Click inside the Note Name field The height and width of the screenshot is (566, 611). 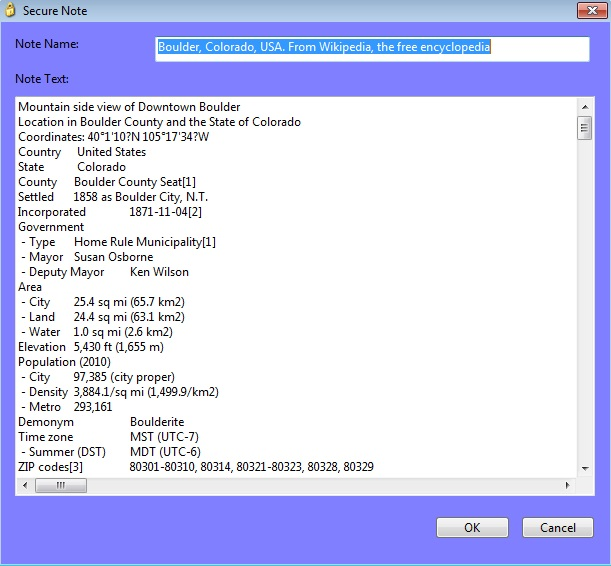[x=372, y=48]
